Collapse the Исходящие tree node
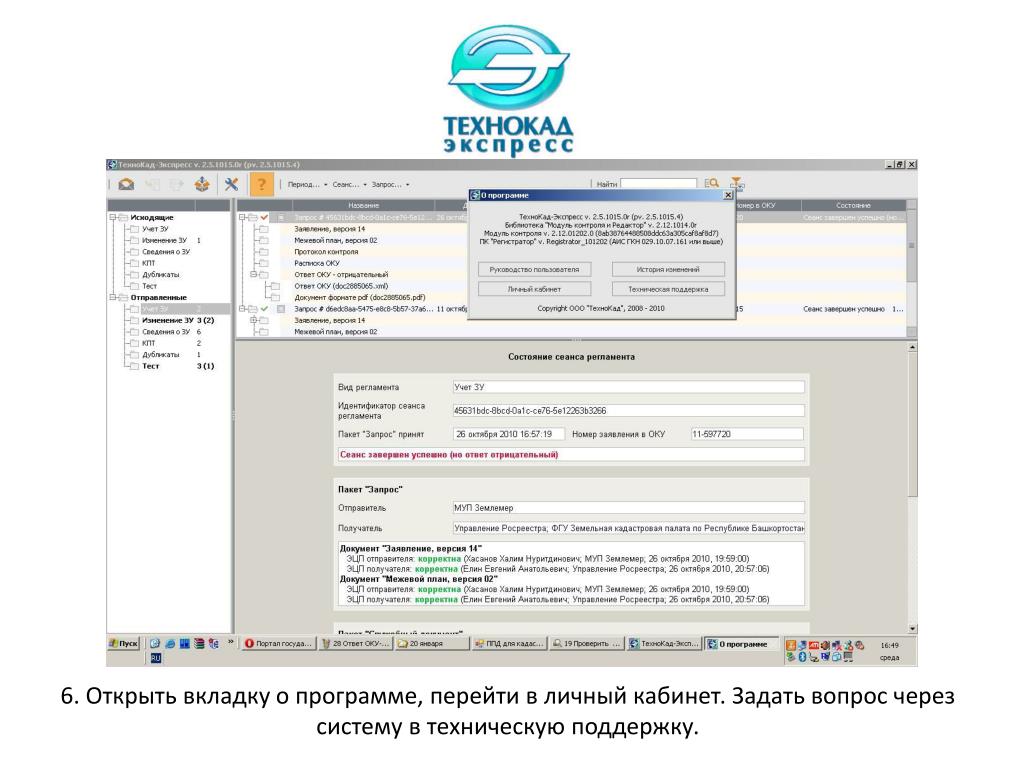 (x=113, y=217)
